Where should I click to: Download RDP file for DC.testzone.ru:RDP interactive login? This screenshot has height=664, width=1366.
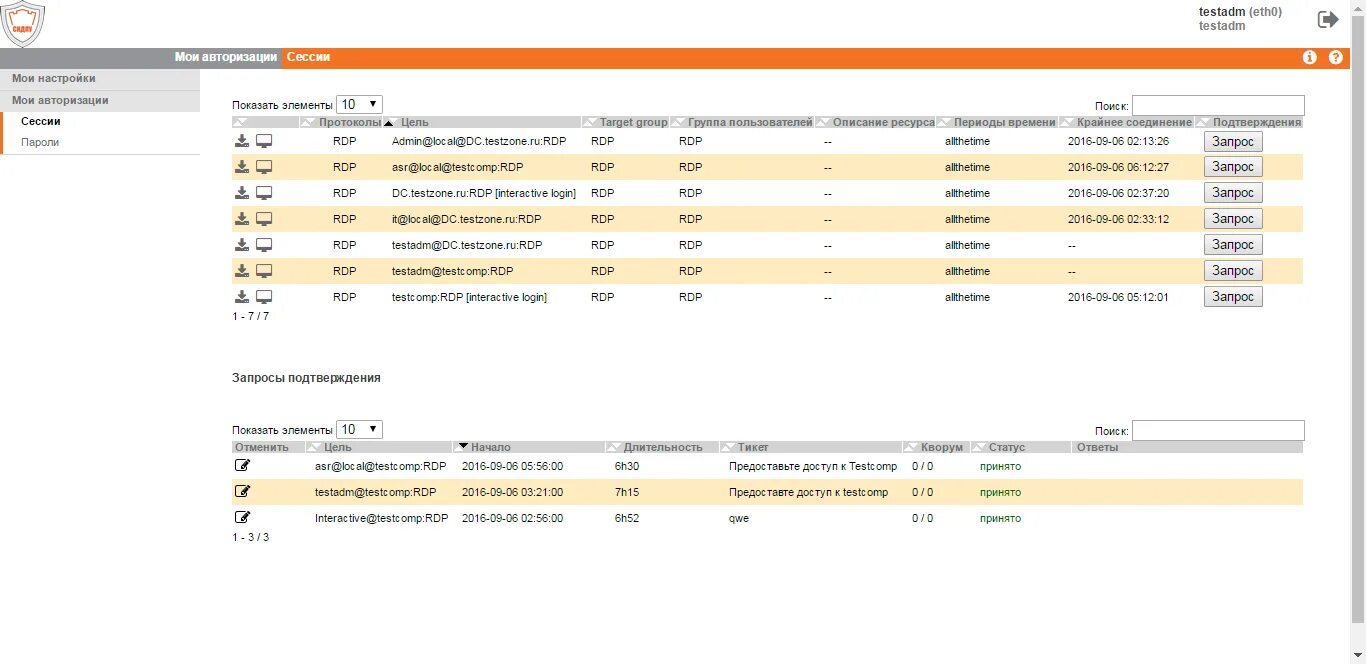tap(242, 193)
